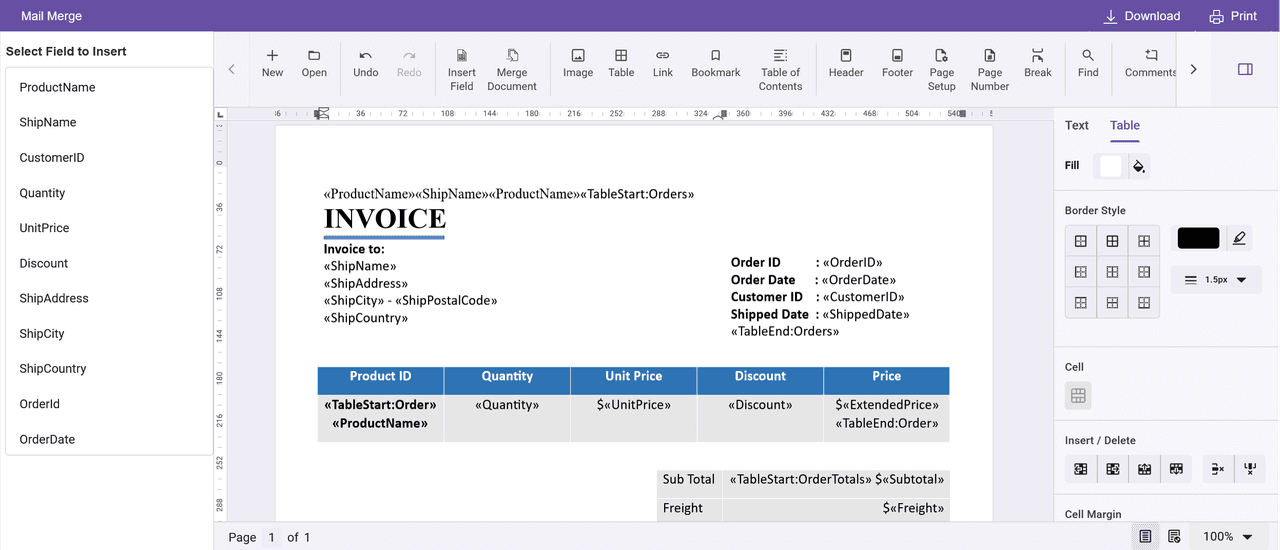Screen dimensions: 1280x550
Task: Insert an Image from the toolbar
Action: (x=578, y=63)
